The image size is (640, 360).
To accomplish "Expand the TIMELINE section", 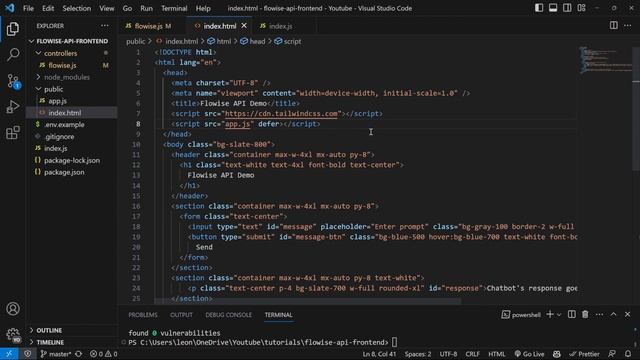I will click(72, 342).
